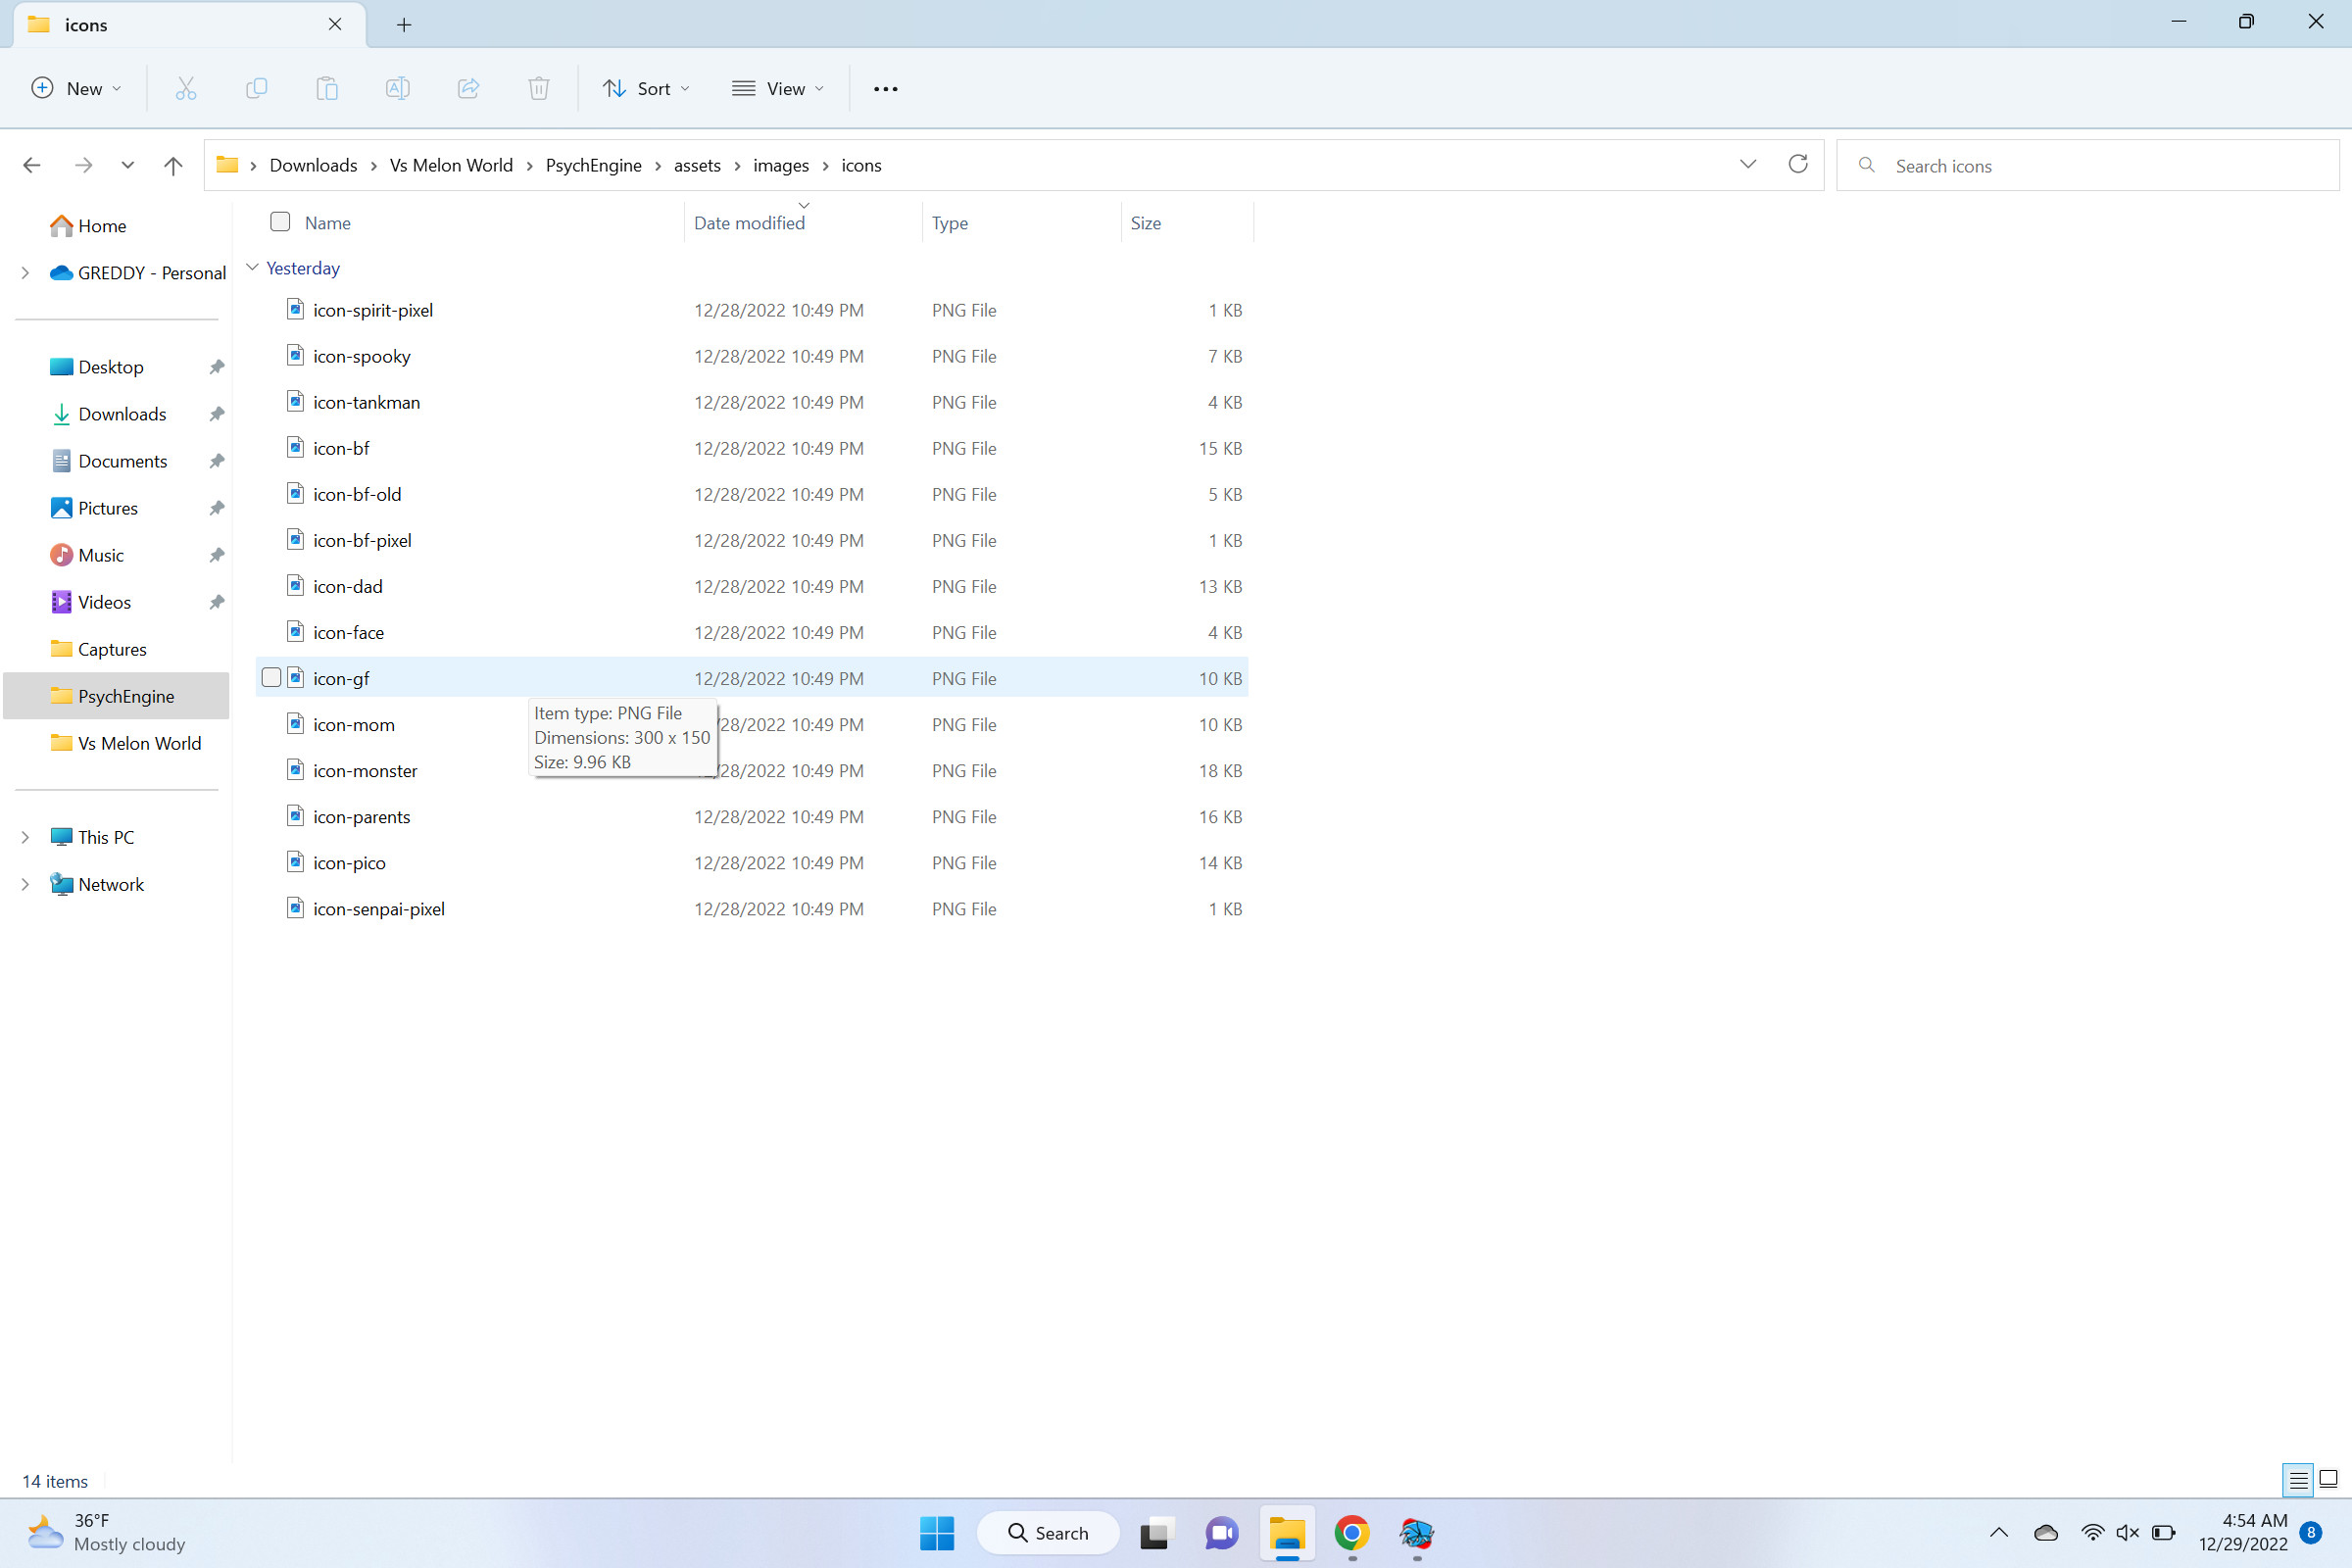Open a new tab with plus button
This screenshot has width=2352, height=1568.
(404, 25)
